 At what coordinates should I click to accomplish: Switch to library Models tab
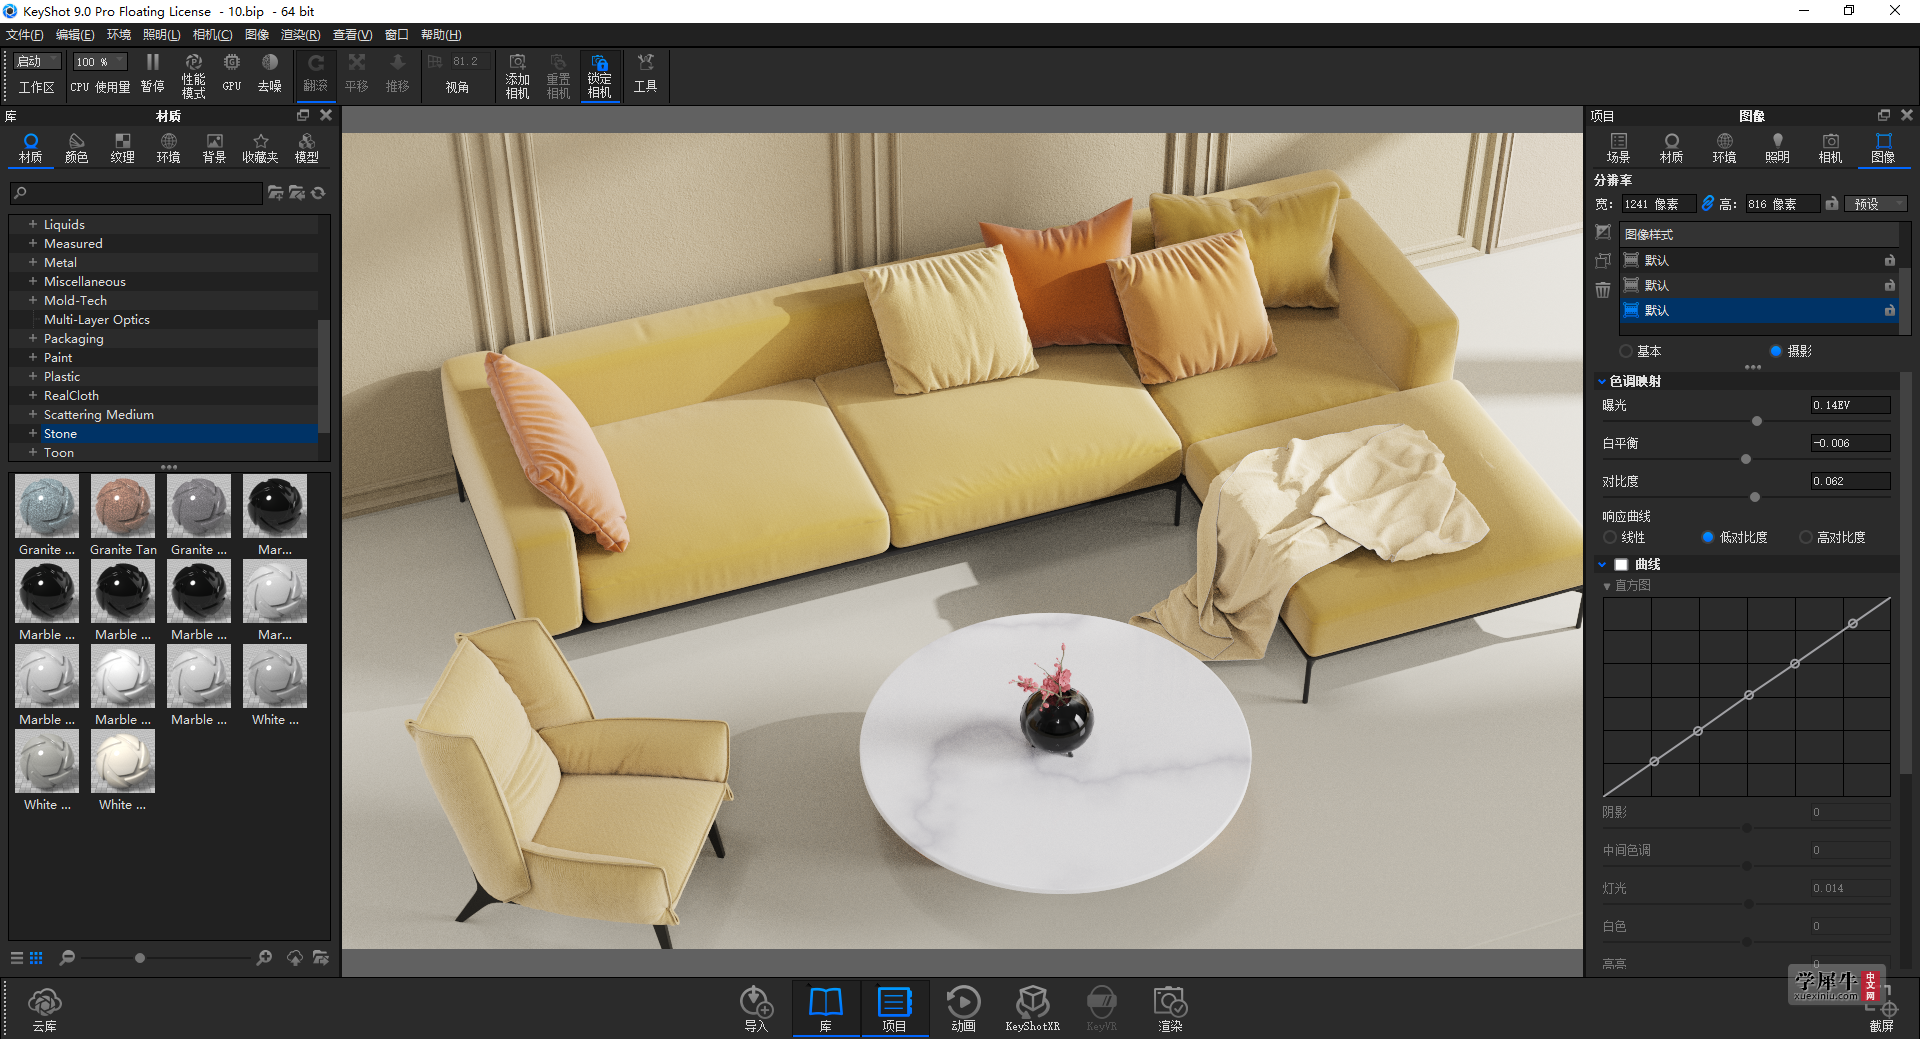click(306, 148)
